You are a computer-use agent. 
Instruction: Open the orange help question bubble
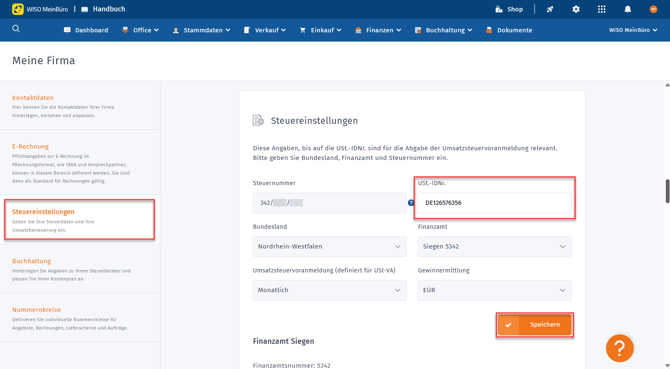point(620,348)
